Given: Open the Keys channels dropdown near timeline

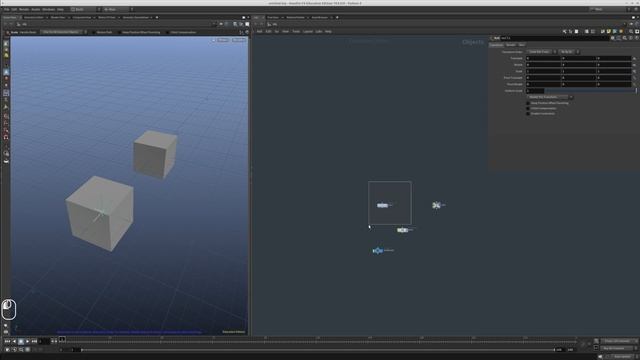Looking at the screenshot, I should point(618,341).
